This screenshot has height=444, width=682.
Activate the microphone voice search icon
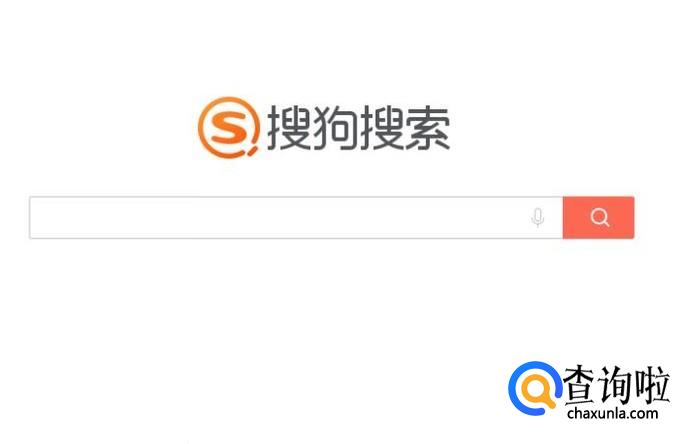(538, 217)
